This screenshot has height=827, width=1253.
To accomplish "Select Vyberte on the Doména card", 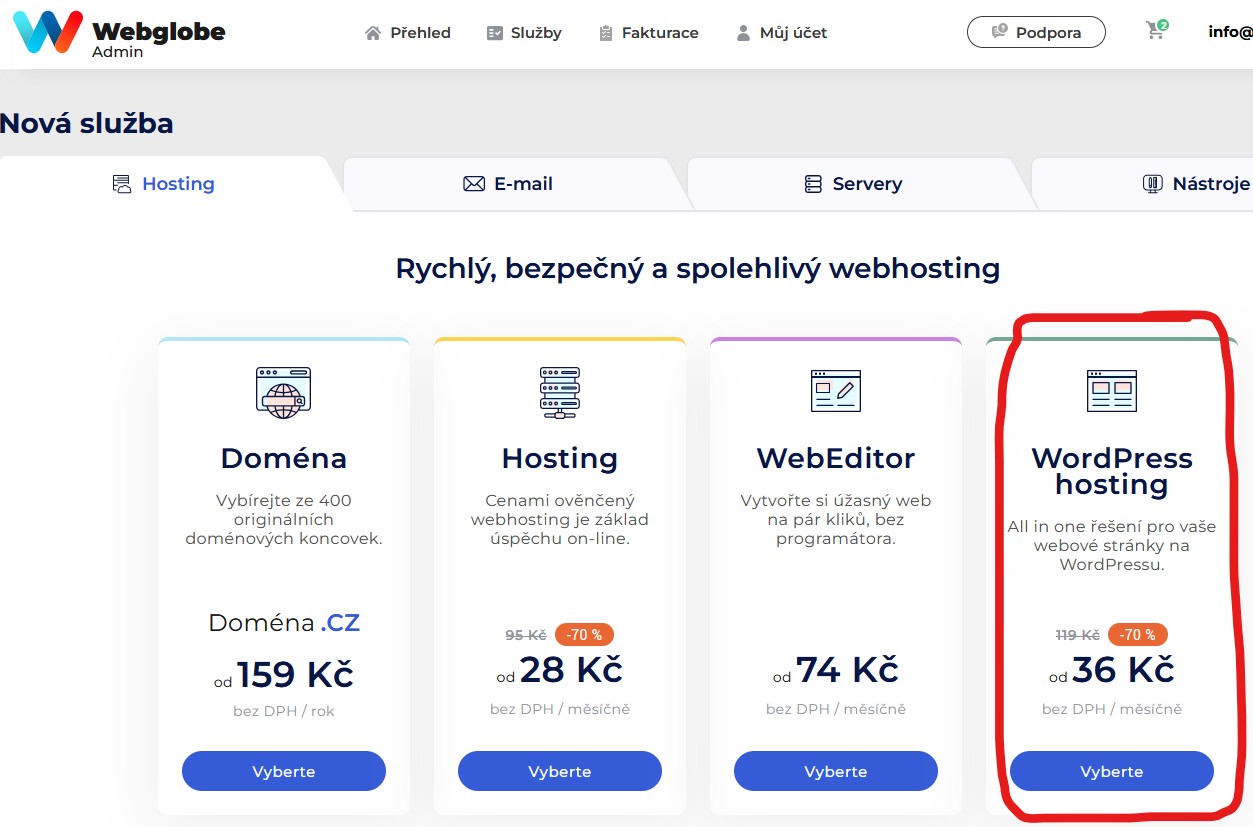I will pos(283,770).
